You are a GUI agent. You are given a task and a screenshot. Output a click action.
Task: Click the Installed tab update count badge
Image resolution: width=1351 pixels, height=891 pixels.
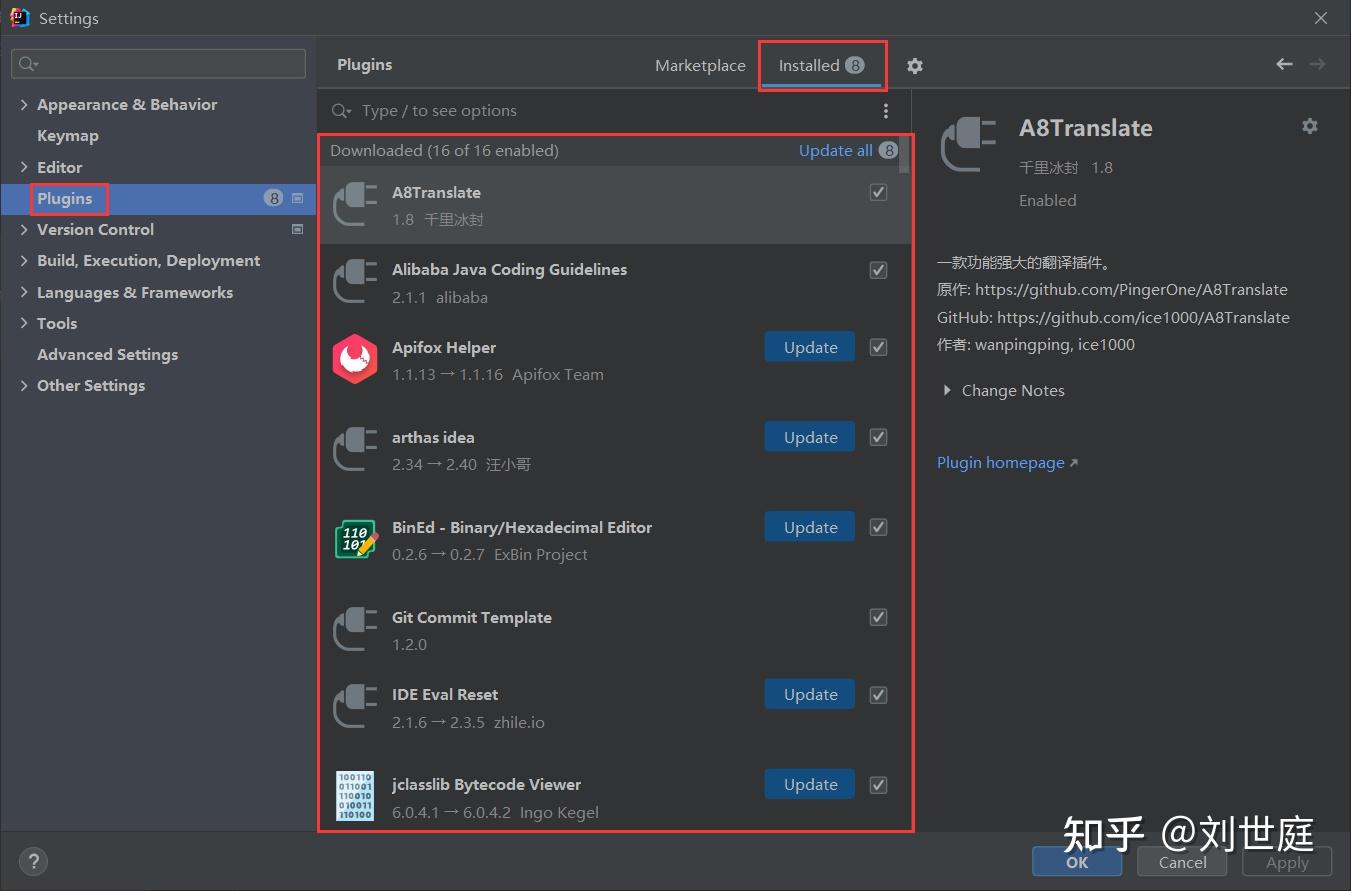point(854,65)
